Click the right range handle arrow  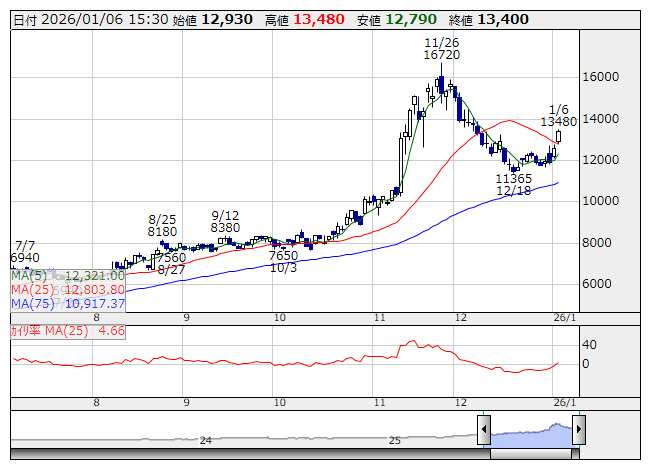[x=579, y=429]
